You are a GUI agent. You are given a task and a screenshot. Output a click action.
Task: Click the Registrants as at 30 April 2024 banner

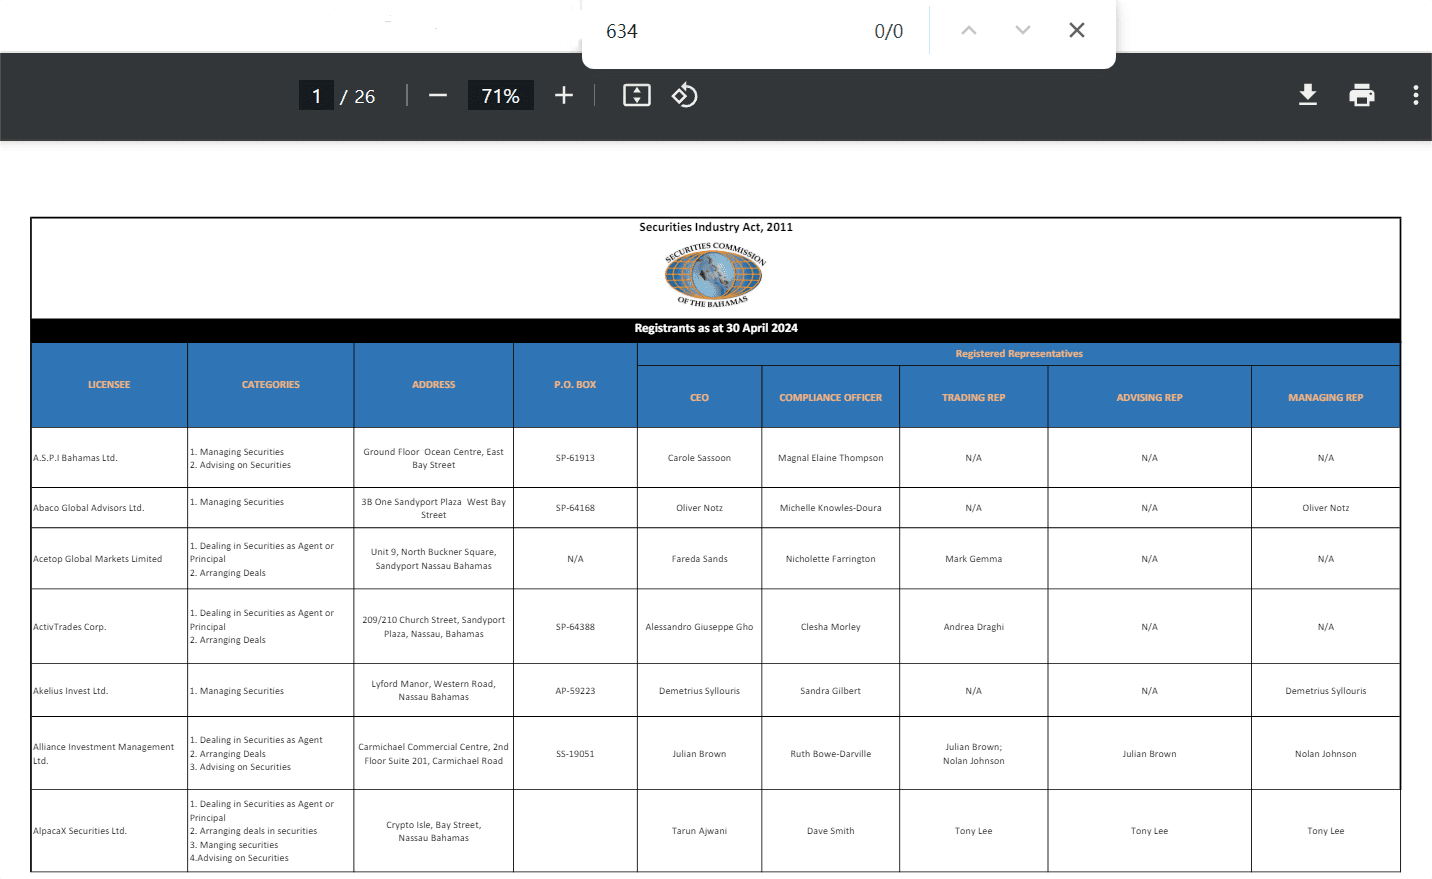click(716, 328)
